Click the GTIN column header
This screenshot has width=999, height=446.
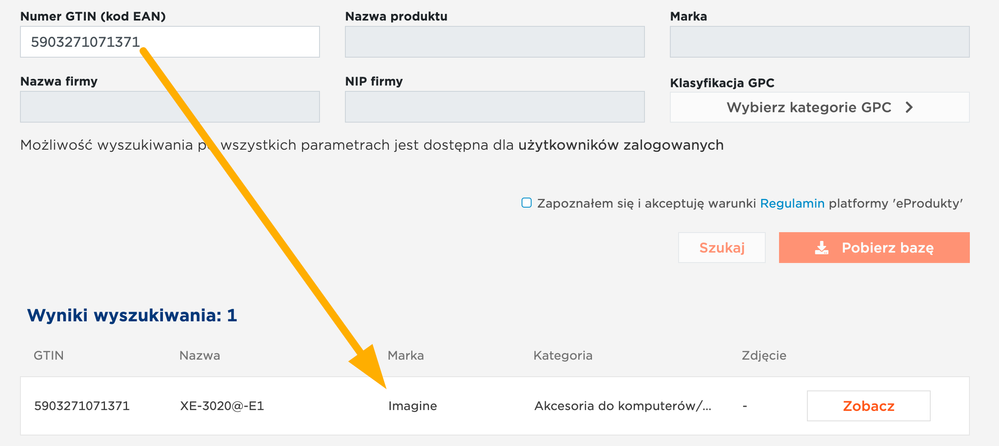point(49,356)
